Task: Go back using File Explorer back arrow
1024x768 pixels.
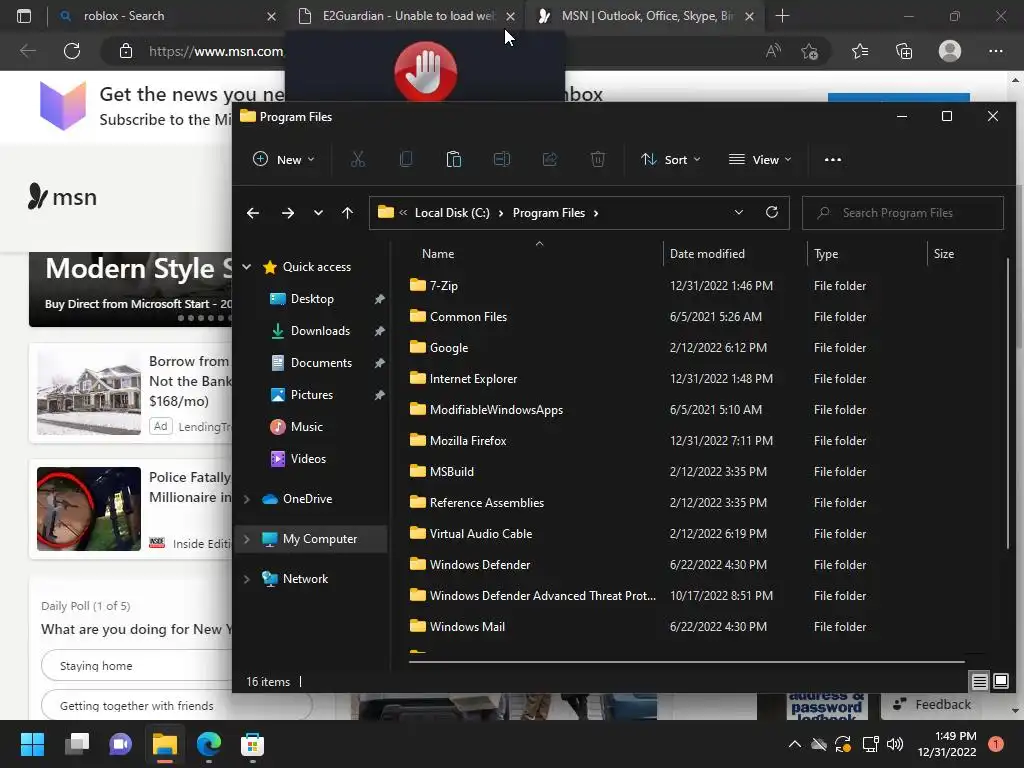Action: [x=253, y=213]
